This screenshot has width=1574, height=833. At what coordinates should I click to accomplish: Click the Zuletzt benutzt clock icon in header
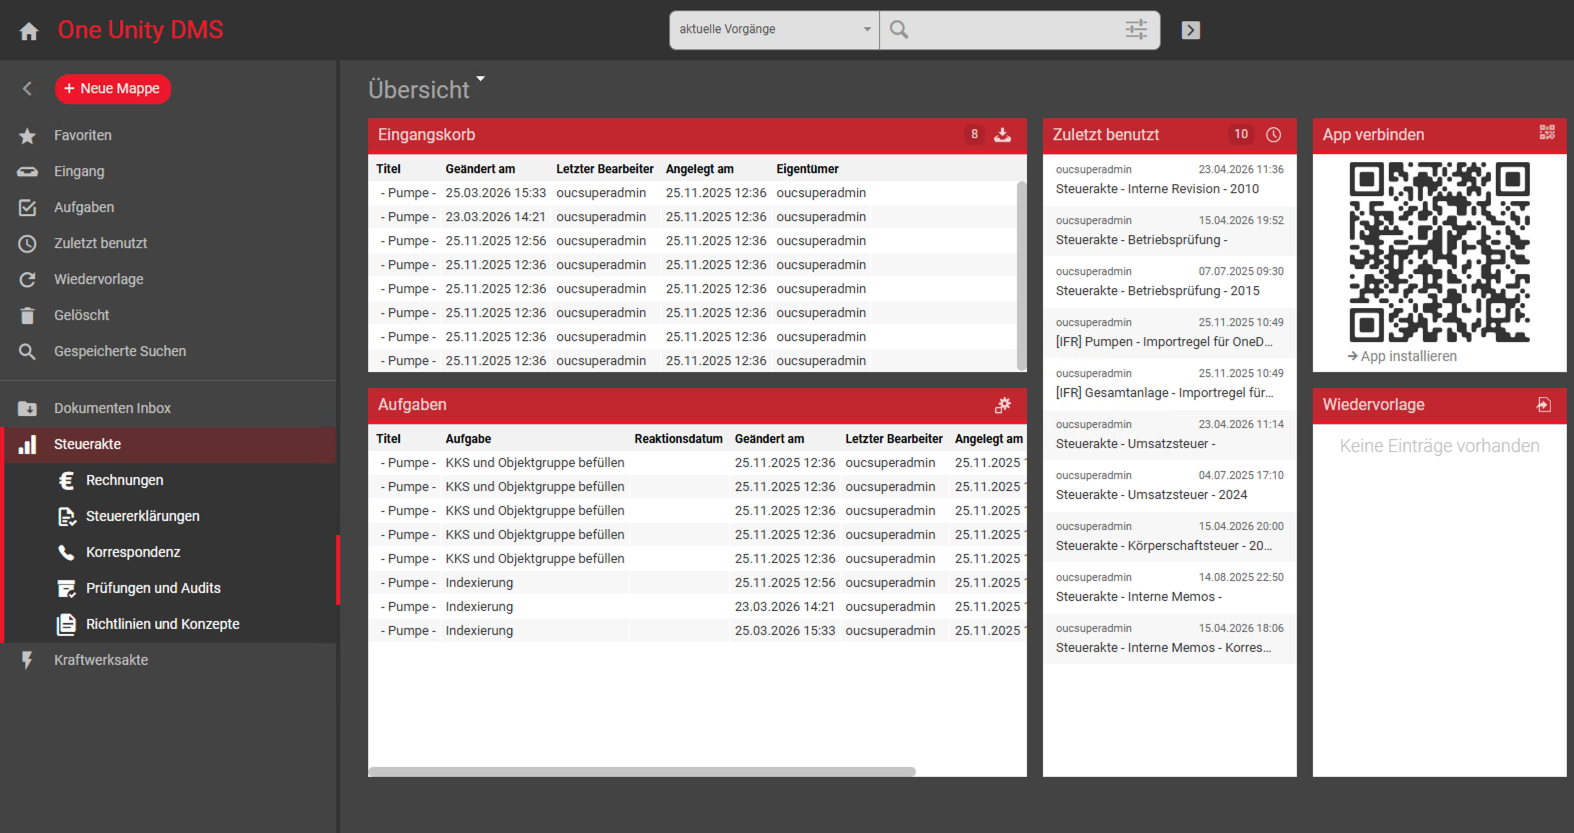[x=1274, y=135]
